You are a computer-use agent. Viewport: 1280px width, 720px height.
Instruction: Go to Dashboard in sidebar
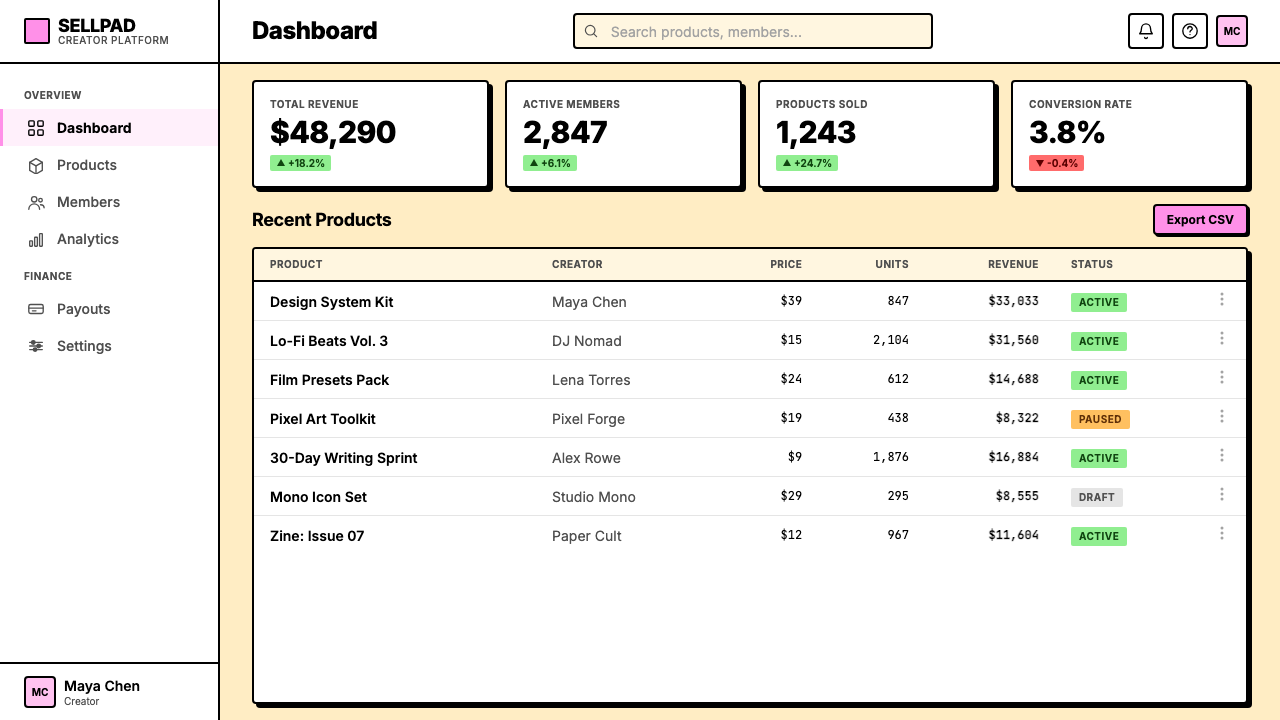109,128
